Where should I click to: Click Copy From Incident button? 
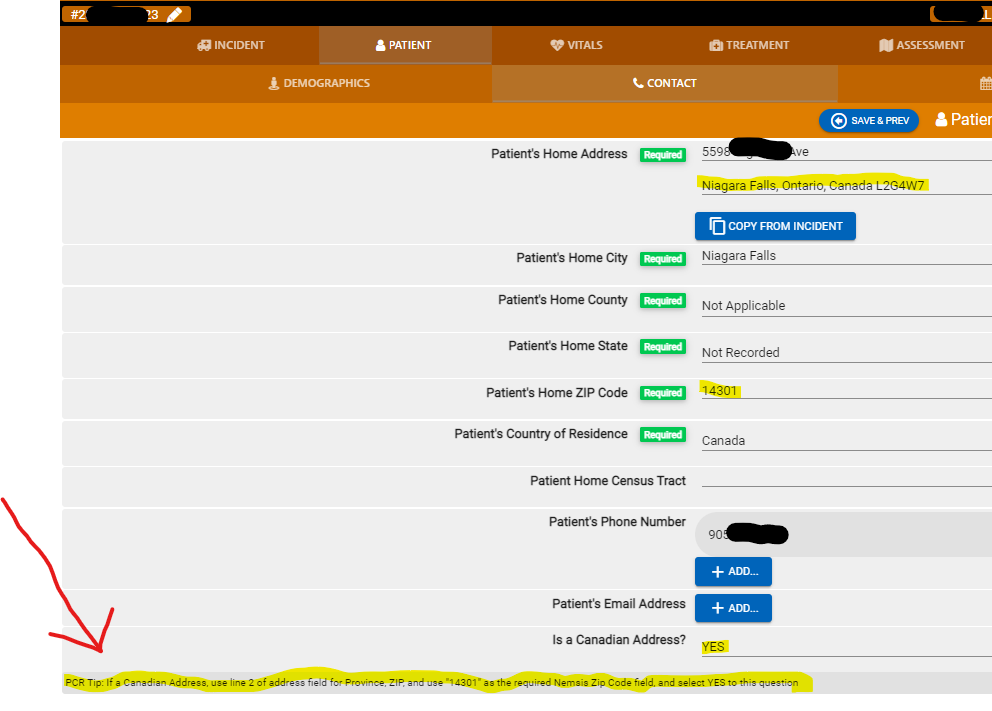775,226
